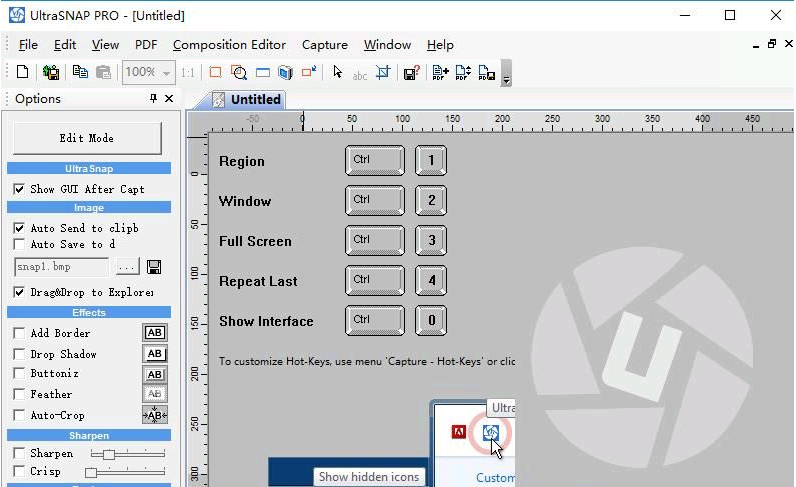Click the save PDF icon
Screen dimensions: 796x487
(x=486, y=72)
